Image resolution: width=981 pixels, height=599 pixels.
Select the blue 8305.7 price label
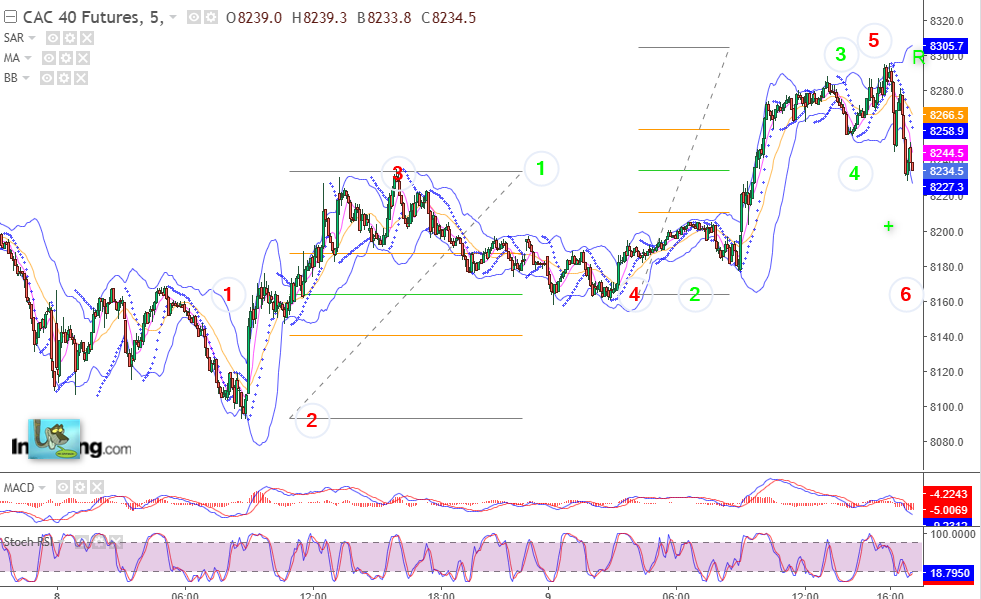947,46
